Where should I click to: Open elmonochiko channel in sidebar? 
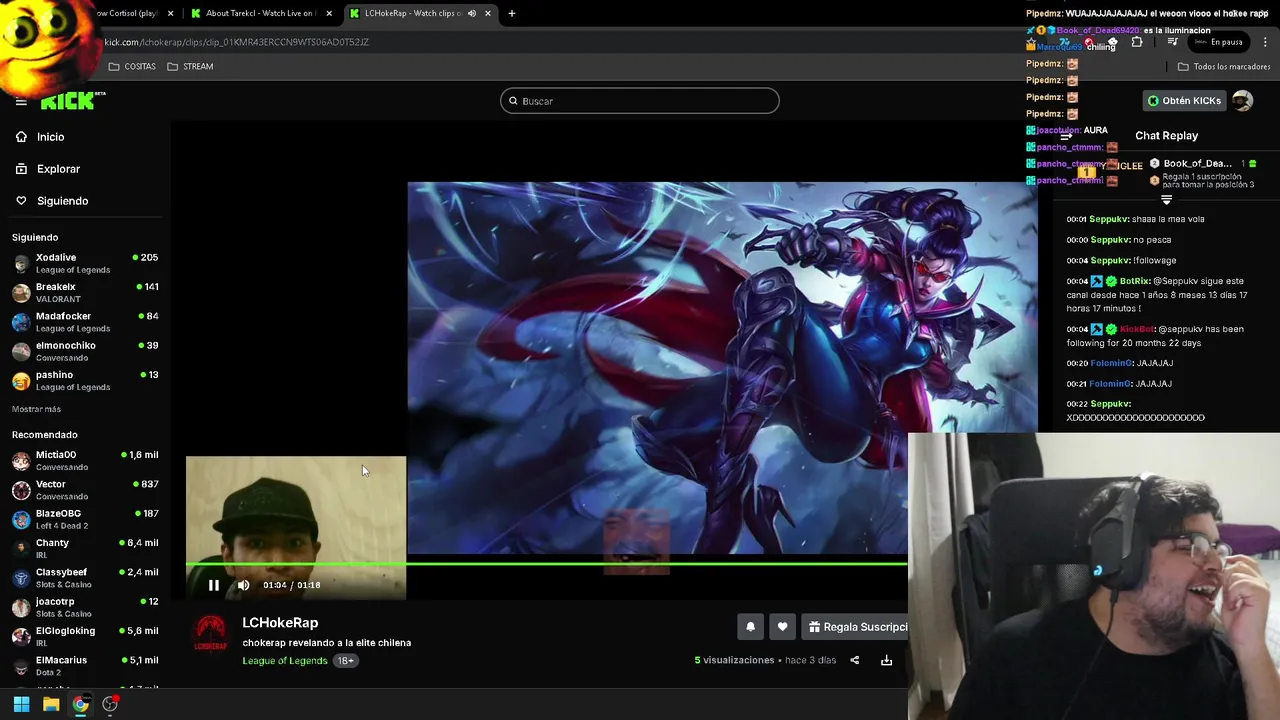85,351
